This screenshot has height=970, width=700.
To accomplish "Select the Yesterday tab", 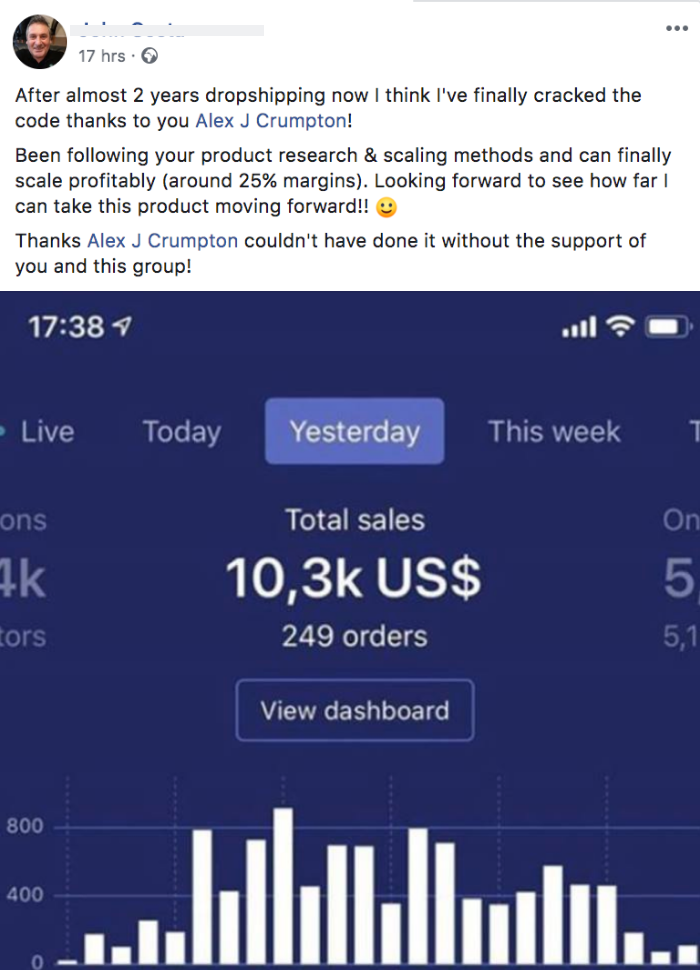I will (354, 431).
